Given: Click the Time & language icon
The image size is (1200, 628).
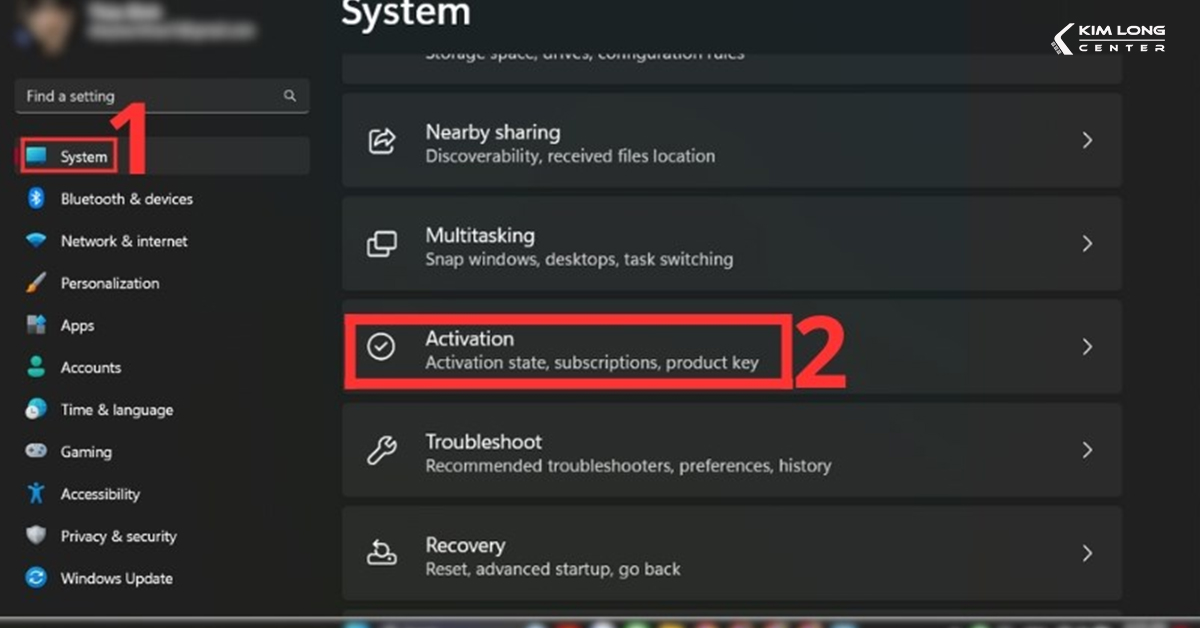Looking at the screenshot, I should (36, 409).
